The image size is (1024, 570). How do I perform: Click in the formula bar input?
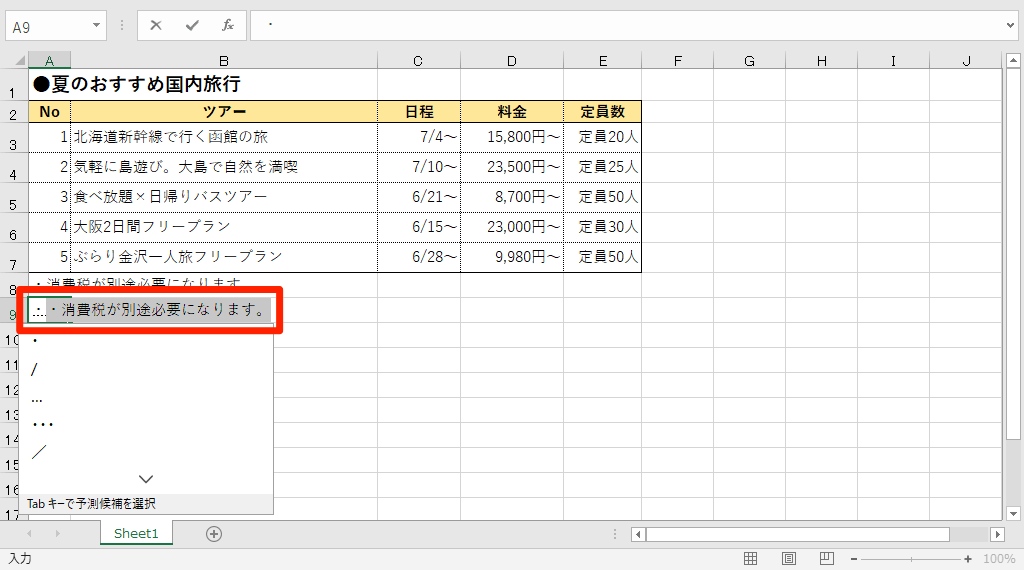[x=627, y=25]
